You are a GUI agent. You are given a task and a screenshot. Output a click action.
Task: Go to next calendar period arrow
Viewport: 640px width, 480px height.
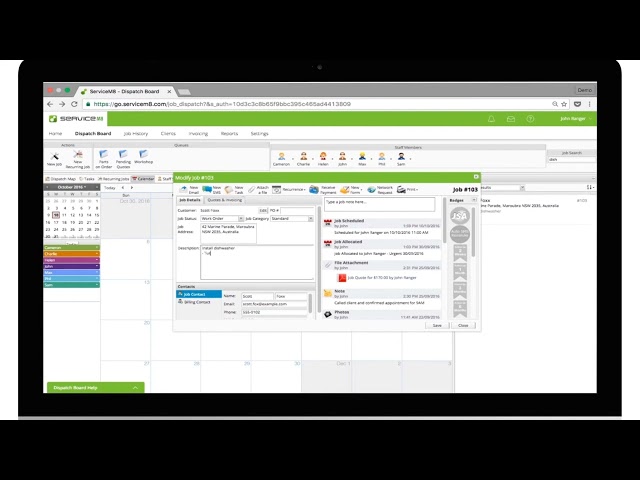[x=131, y=188]
